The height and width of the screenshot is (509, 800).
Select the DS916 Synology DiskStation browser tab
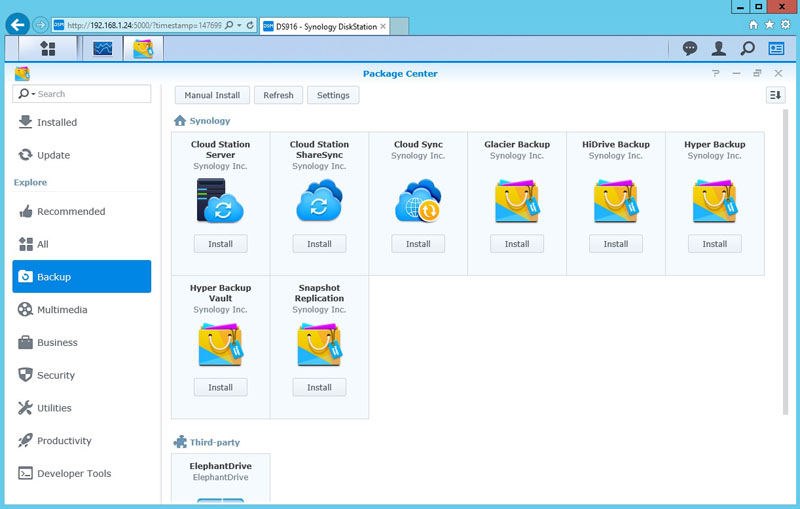click(320, 24)
